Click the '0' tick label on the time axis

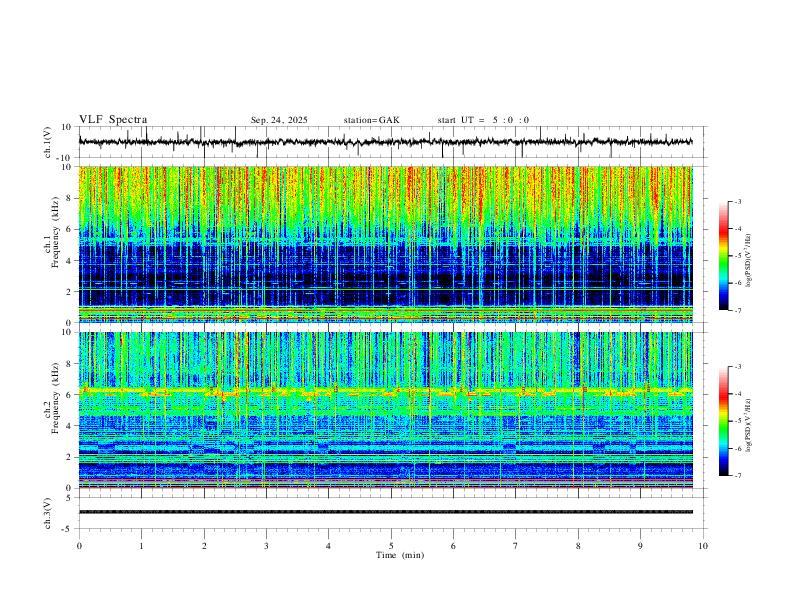79,546
